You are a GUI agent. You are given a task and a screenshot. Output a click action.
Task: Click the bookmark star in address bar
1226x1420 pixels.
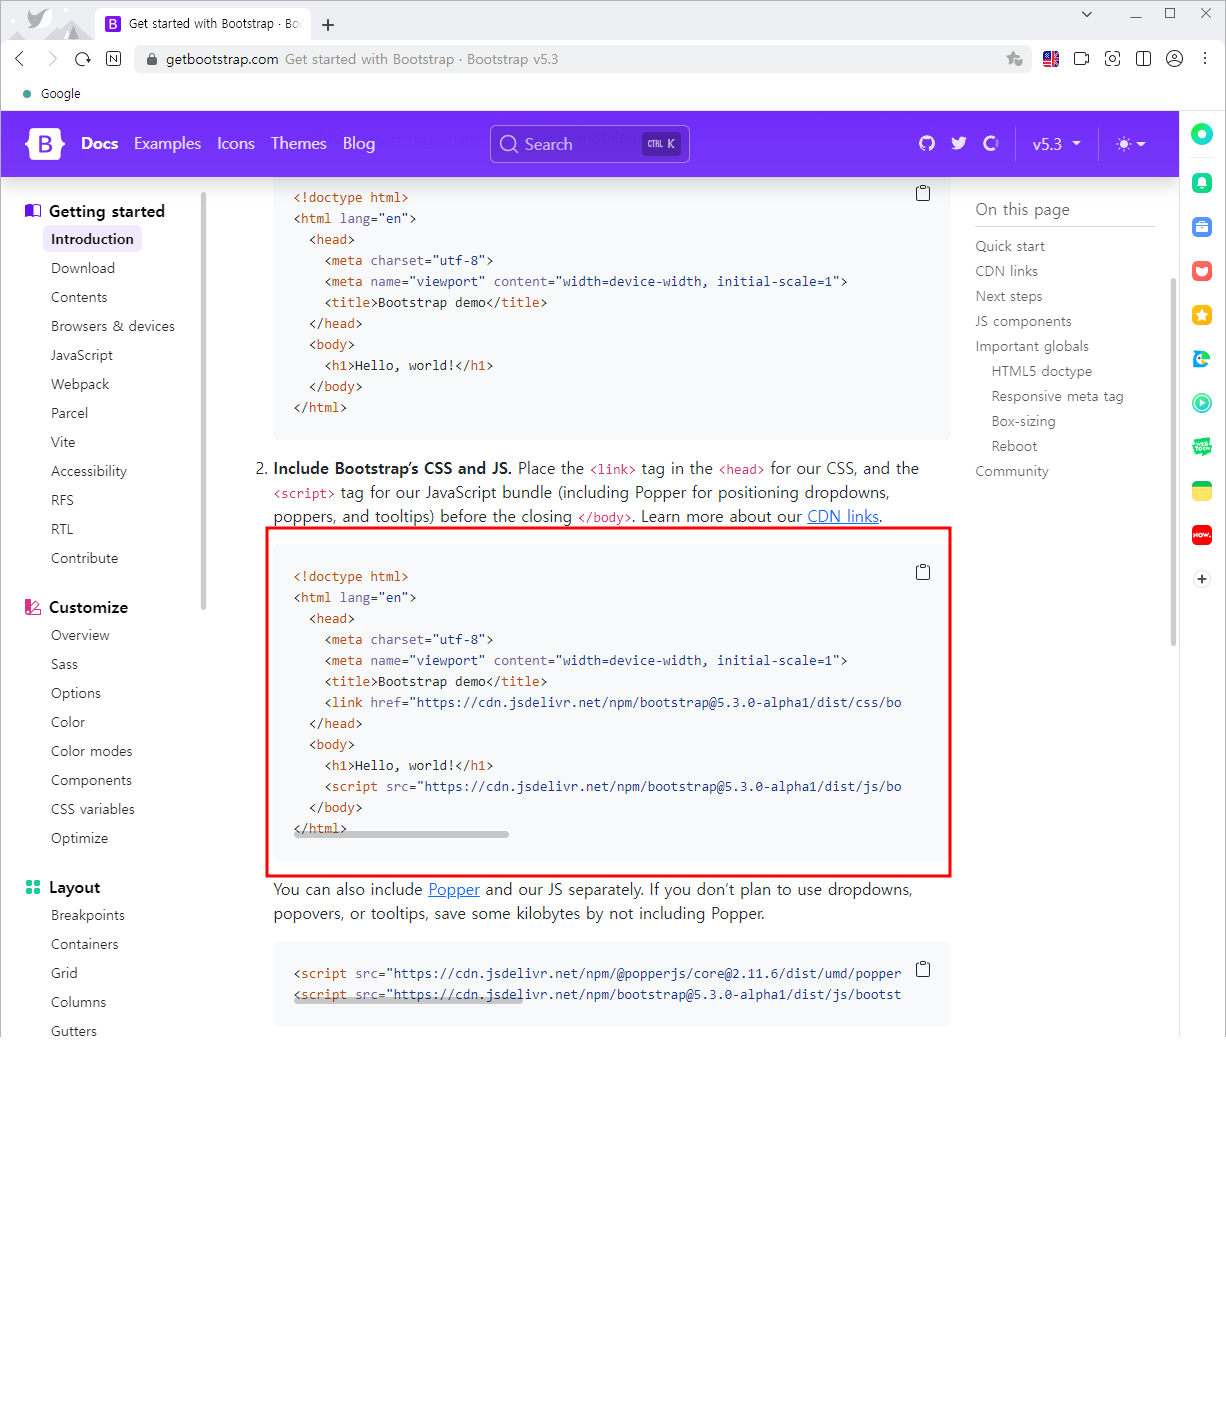(x=1014, y=59)
